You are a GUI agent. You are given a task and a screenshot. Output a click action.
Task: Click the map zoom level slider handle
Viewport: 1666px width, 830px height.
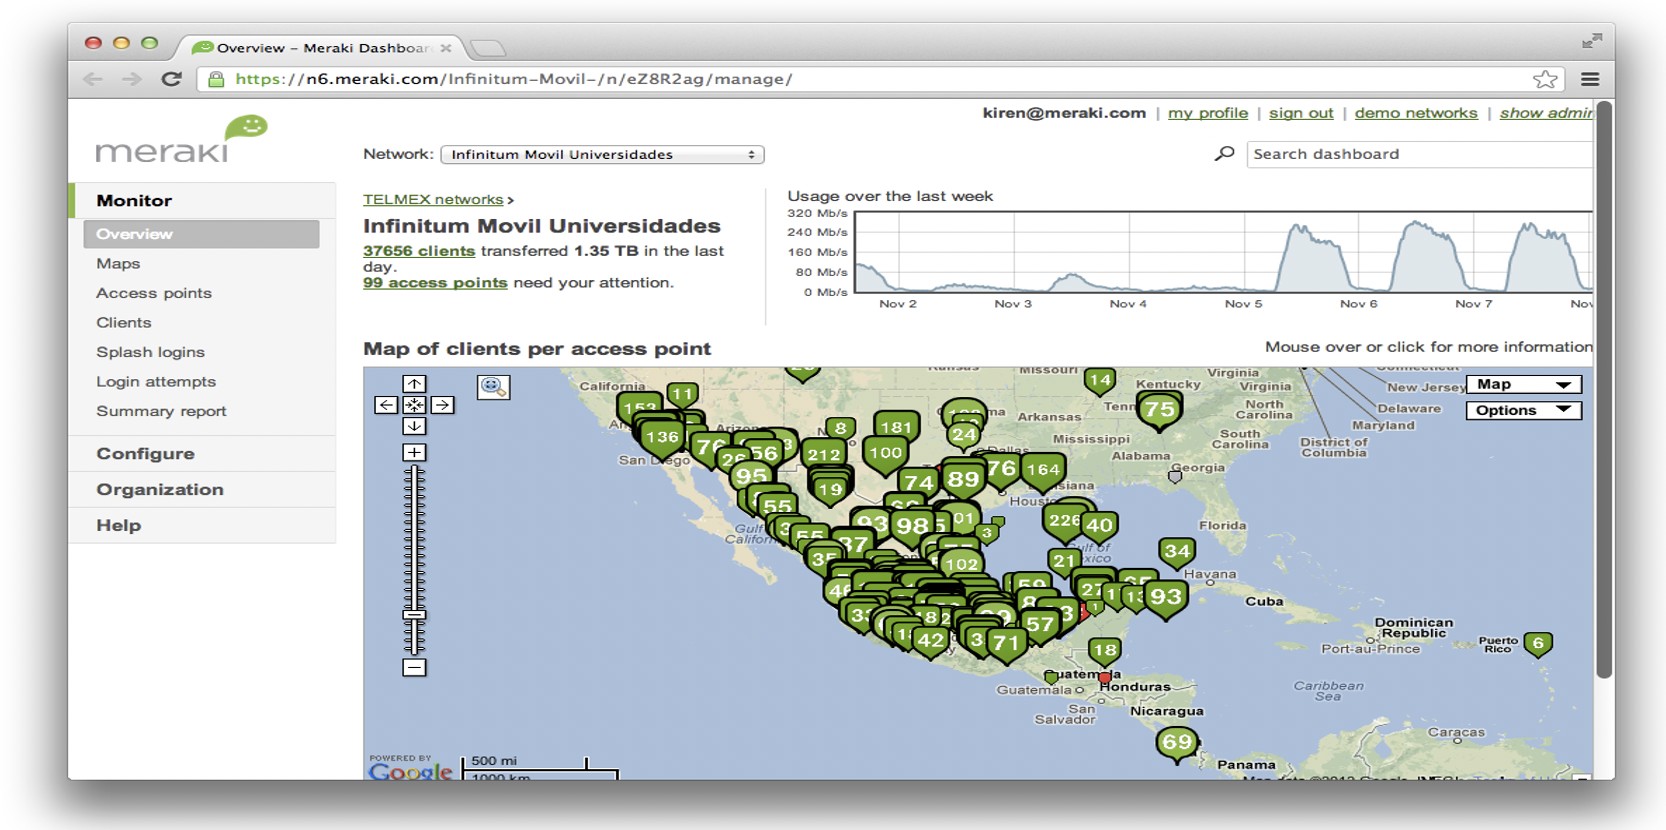tap(414, 615)
